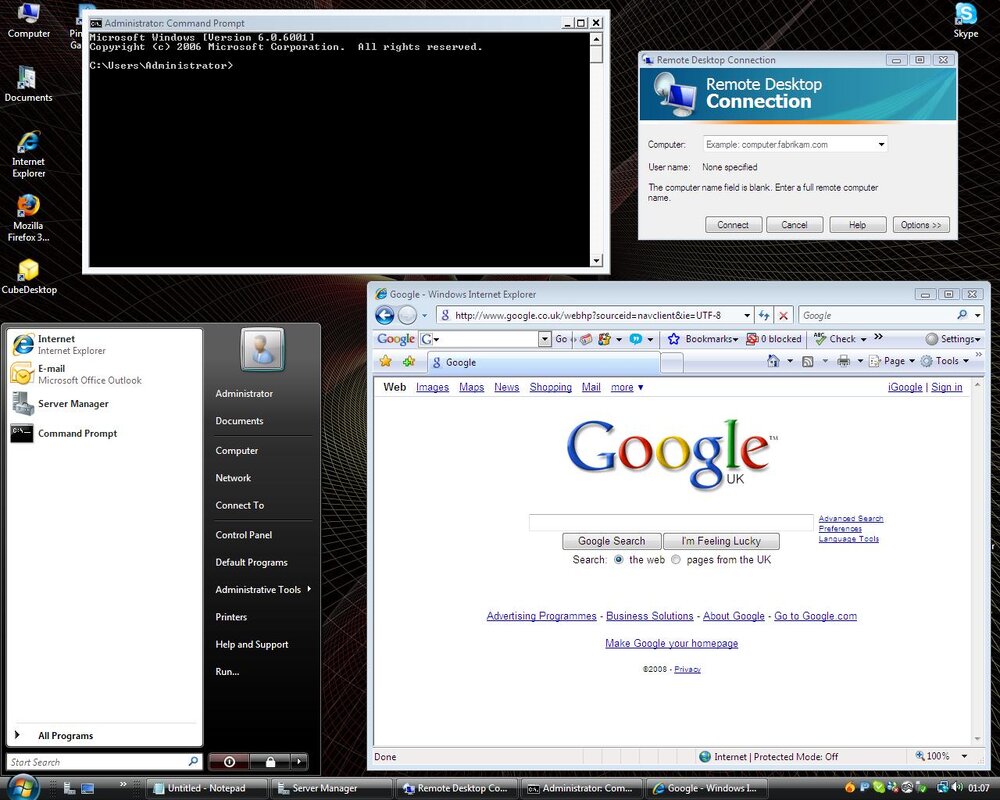Click the Start Search input field
The height and width of the screenshot is (800, 1000).
(x=98, y=762)
